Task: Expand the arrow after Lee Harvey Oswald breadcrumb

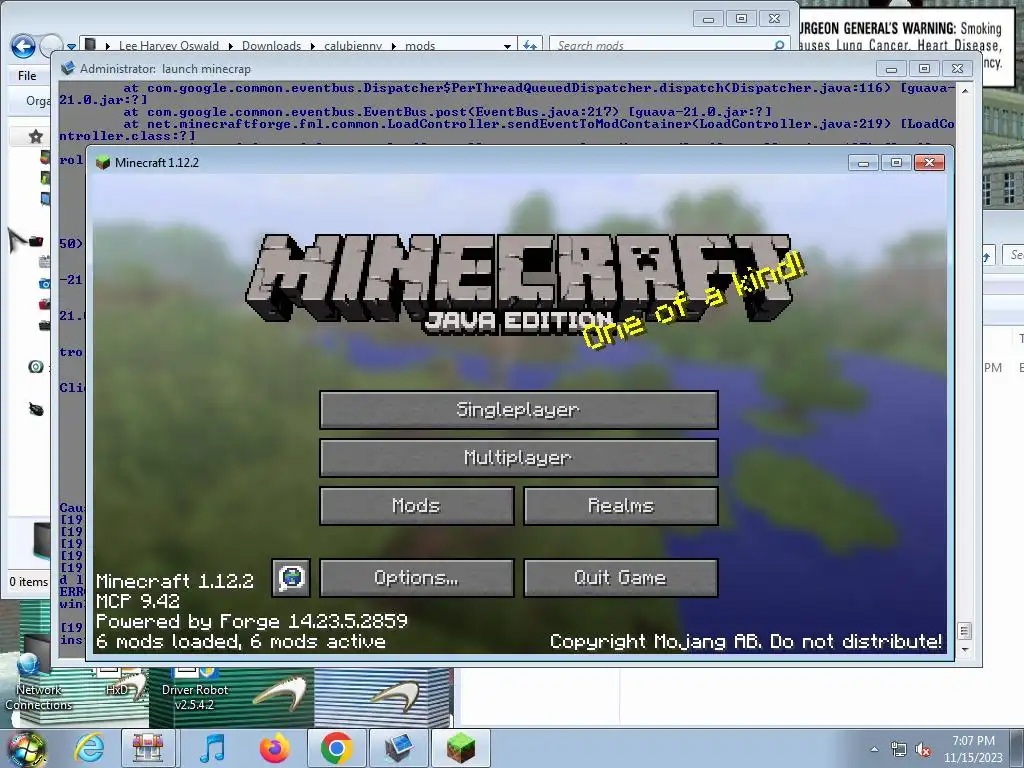Action: [231, 46]
